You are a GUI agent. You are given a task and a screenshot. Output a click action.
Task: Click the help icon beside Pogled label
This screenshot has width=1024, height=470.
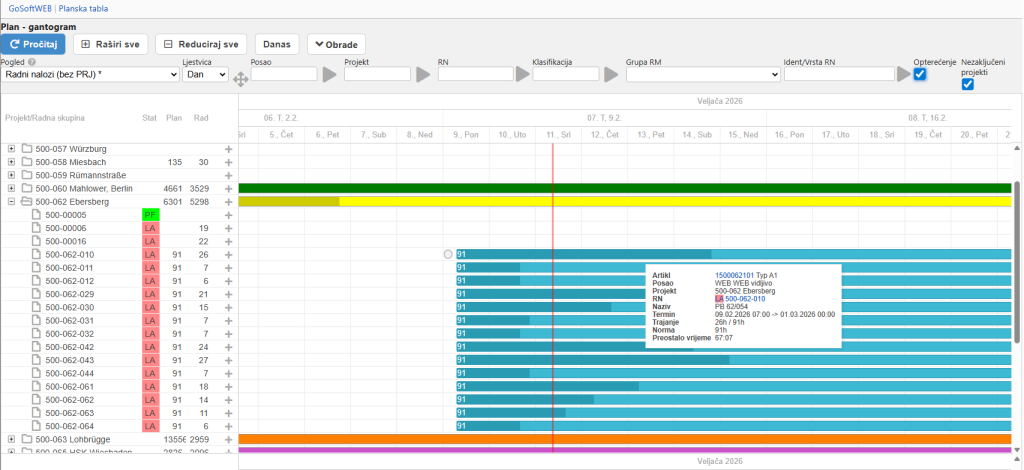pyautogui.click(x=32, y=62)
